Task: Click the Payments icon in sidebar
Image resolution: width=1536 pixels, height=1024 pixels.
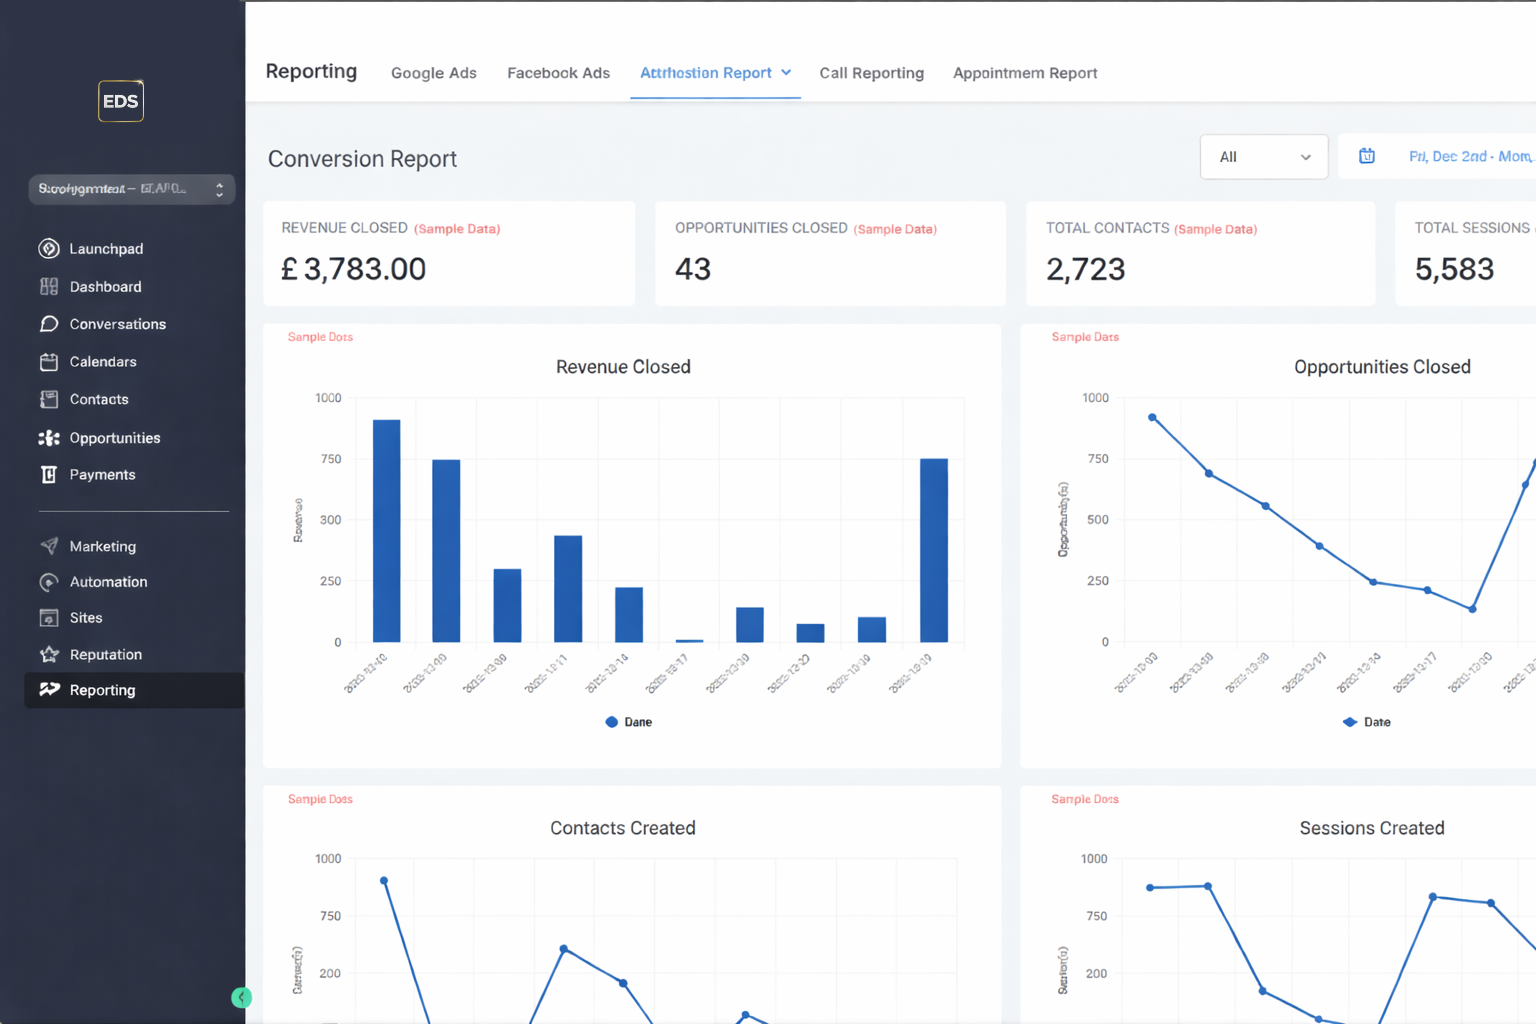Action: [x=48, y=475]
